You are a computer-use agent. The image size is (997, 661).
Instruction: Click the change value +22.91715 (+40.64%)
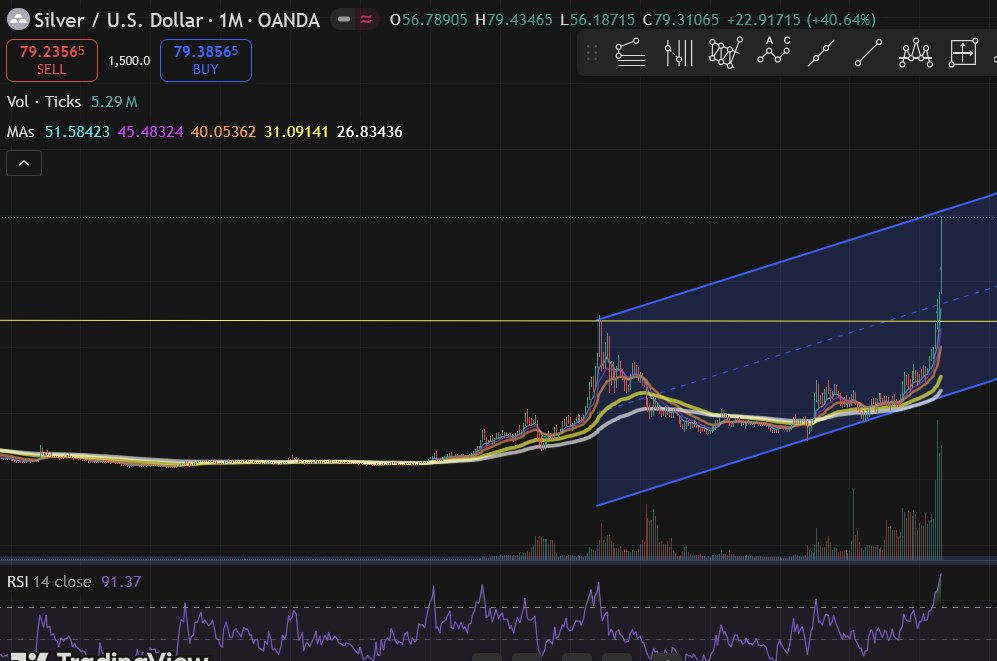point(801,20)
